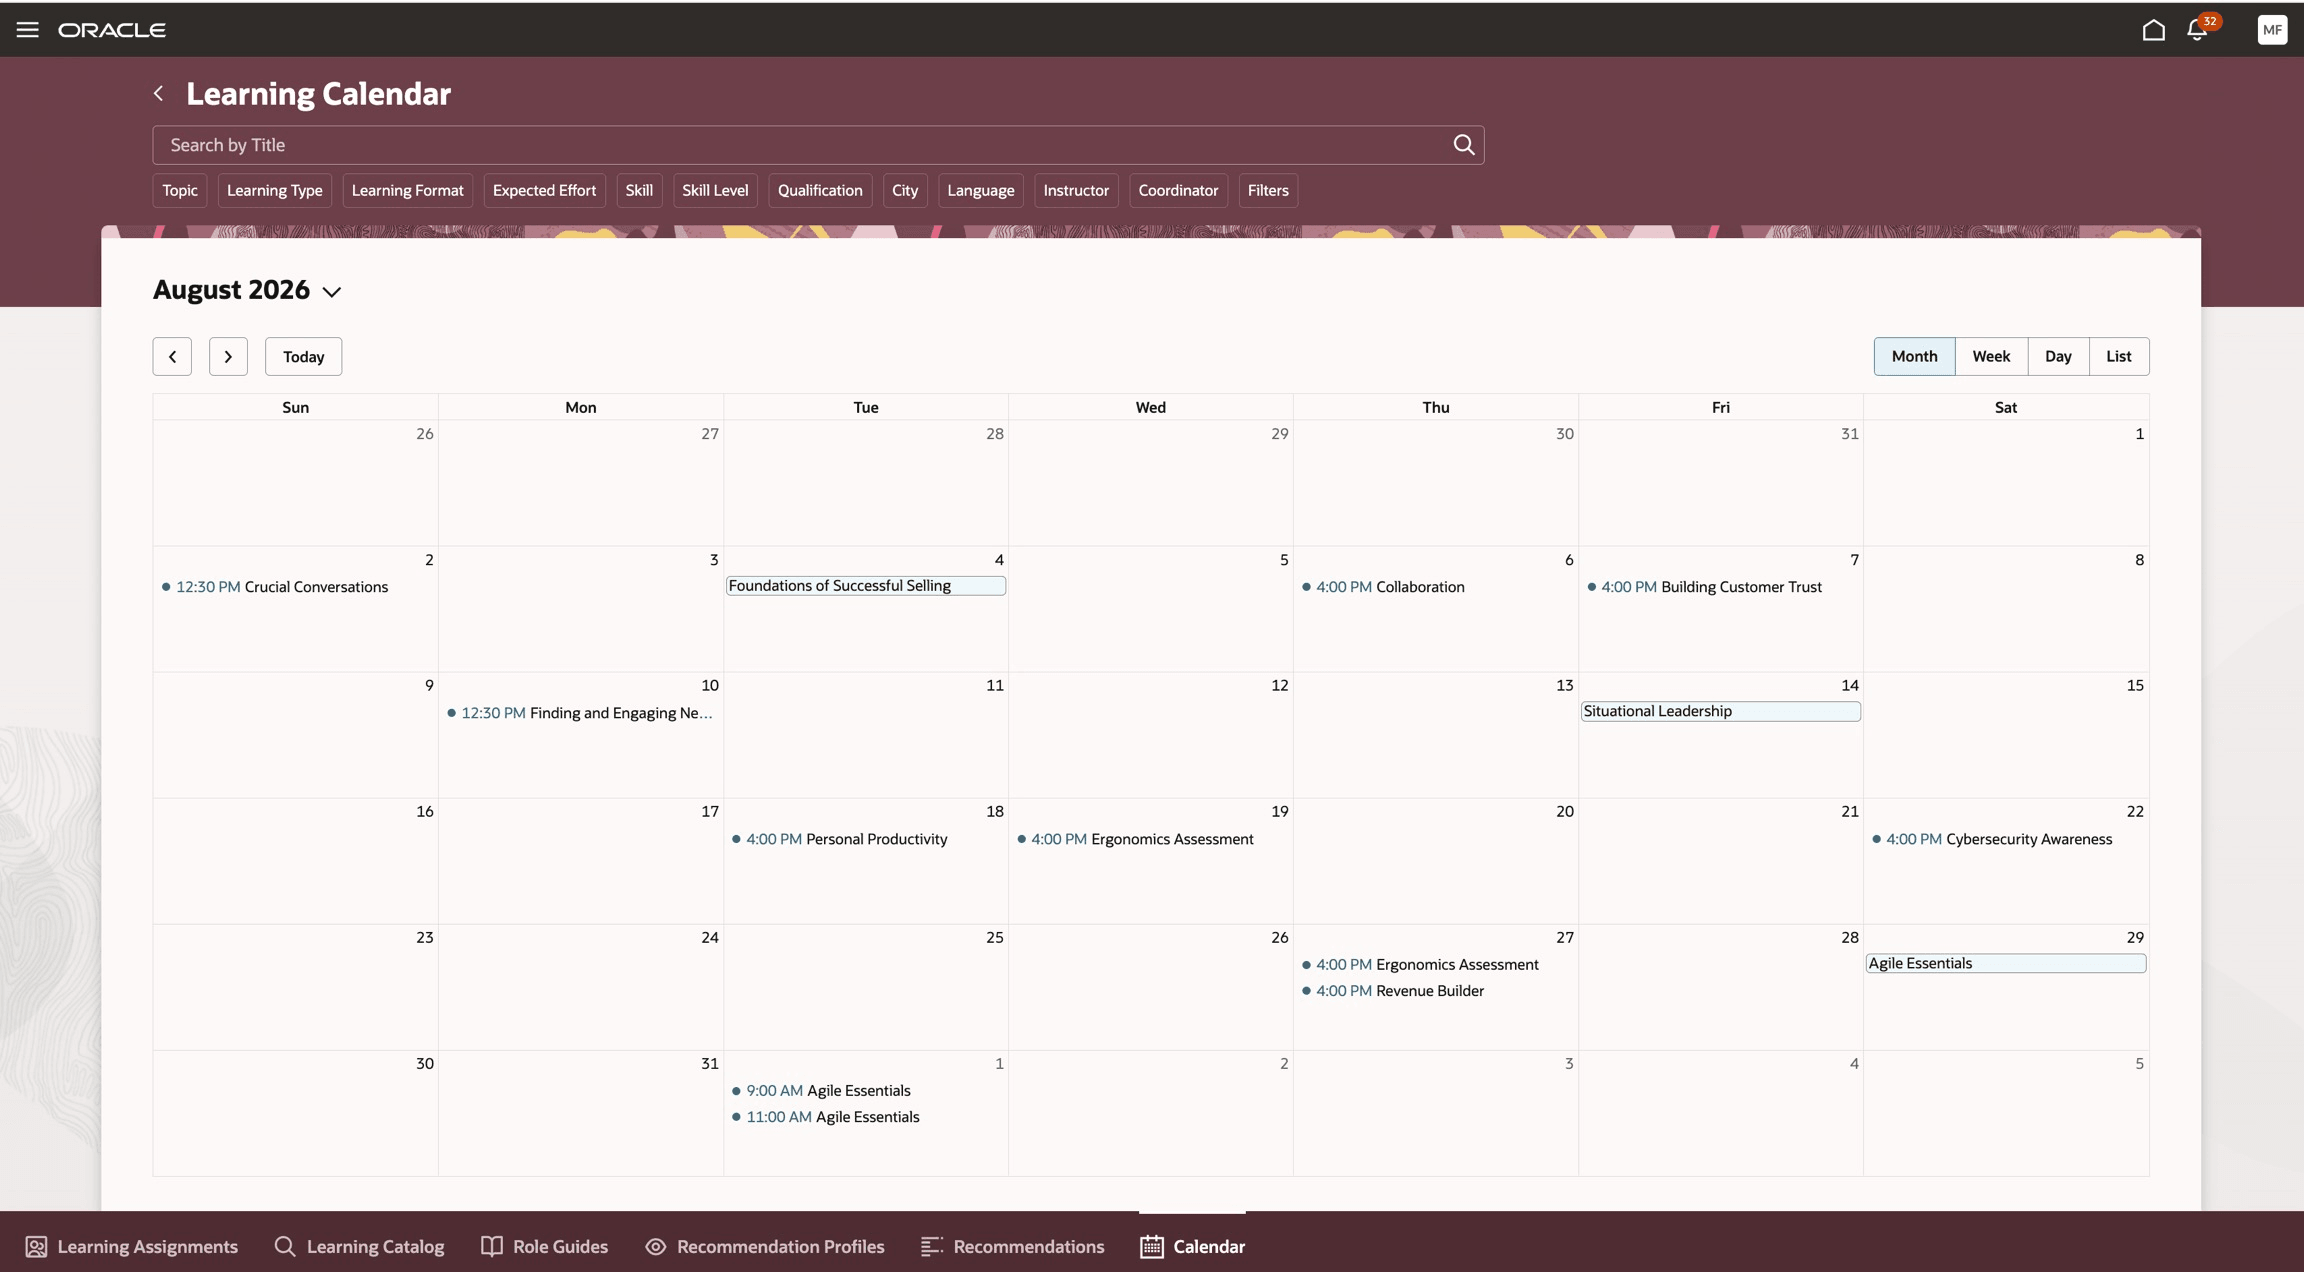Image resolution: width=2304 pixels, height=1272 pixels.
Task: Open the City filter
Action: (905, 190)
